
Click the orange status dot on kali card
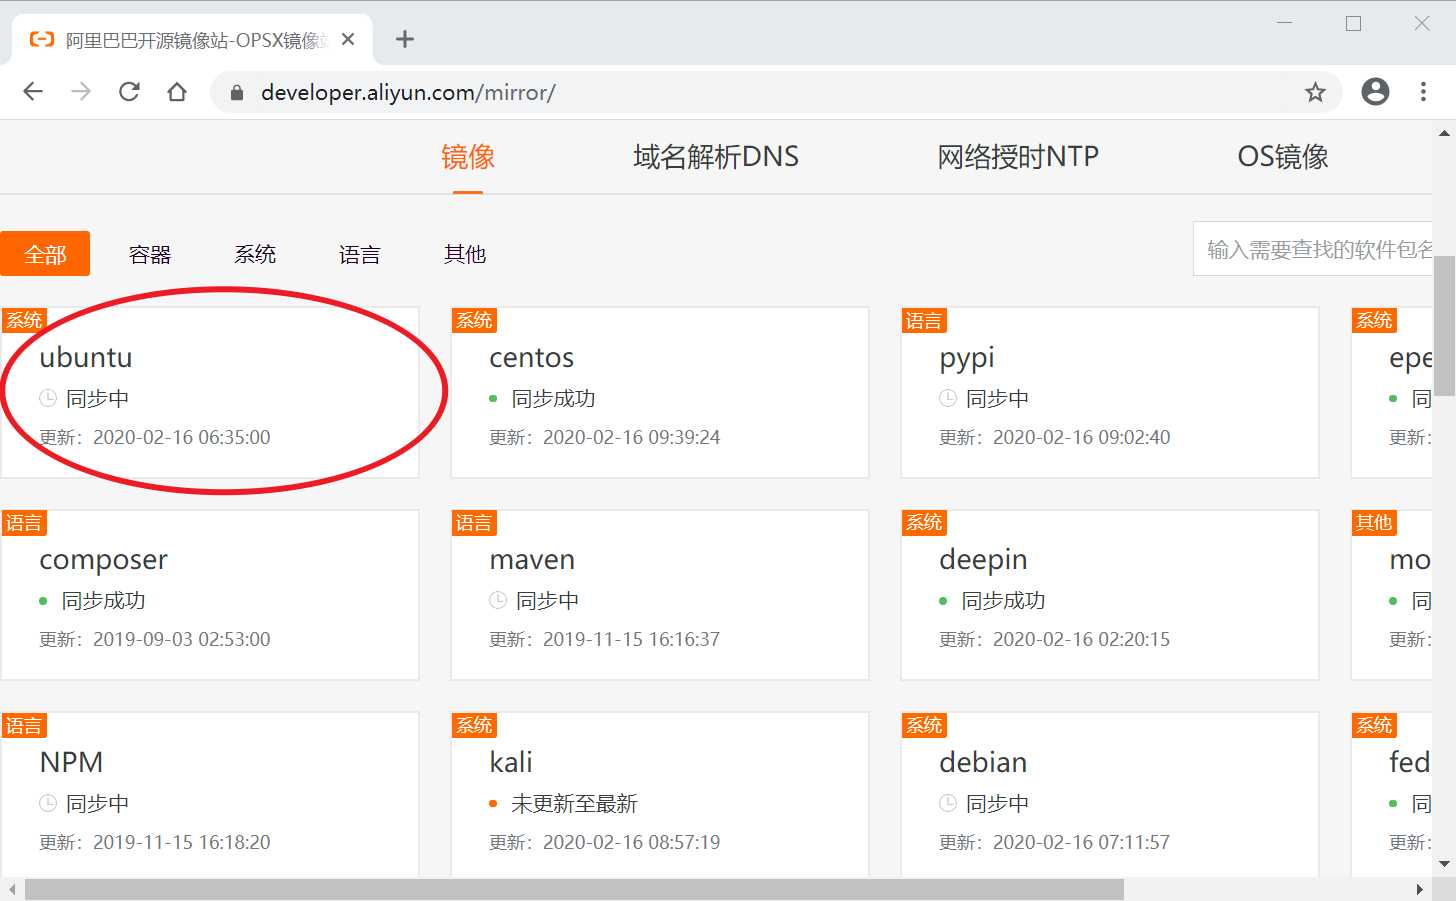[x=493, y=804]
